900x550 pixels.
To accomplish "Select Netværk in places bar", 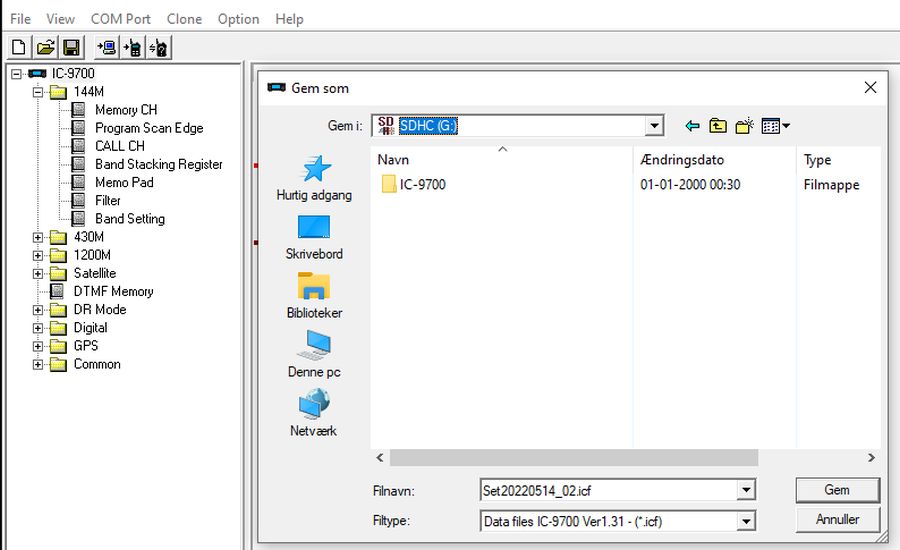I will pyautogui.click(x=314, y=413).
